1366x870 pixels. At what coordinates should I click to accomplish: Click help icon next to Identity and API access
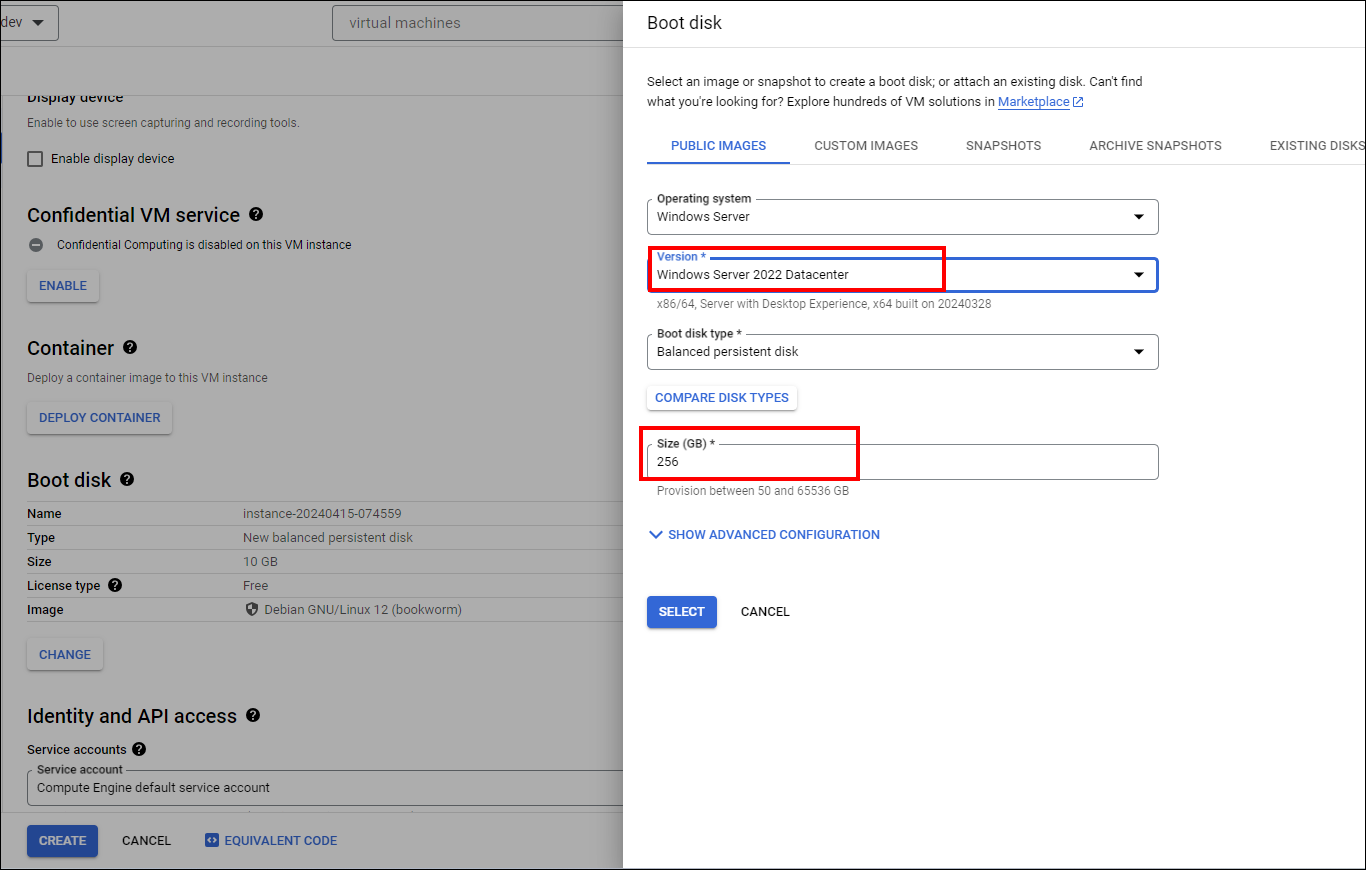[253, 716]
